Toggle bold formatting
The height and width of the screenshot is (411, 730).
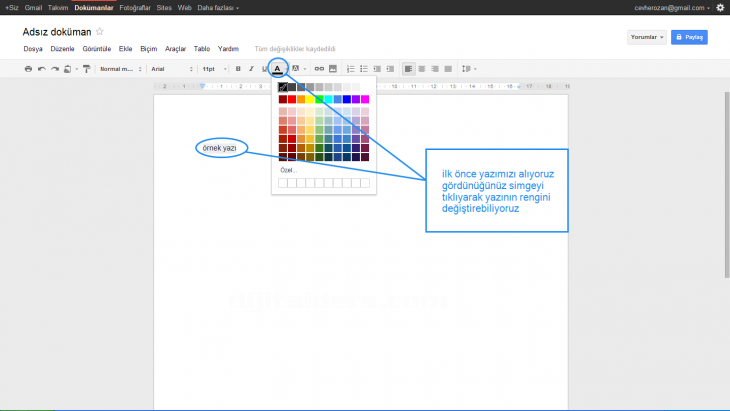click(x=238, y=69)
